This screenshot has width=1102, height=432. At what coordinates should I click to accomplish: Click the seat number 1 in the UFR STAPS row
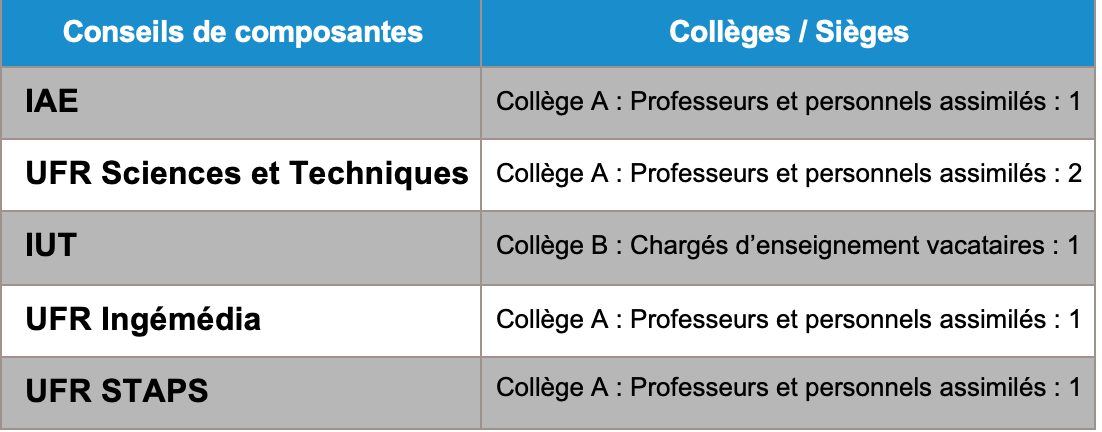tap(1074, 389)
